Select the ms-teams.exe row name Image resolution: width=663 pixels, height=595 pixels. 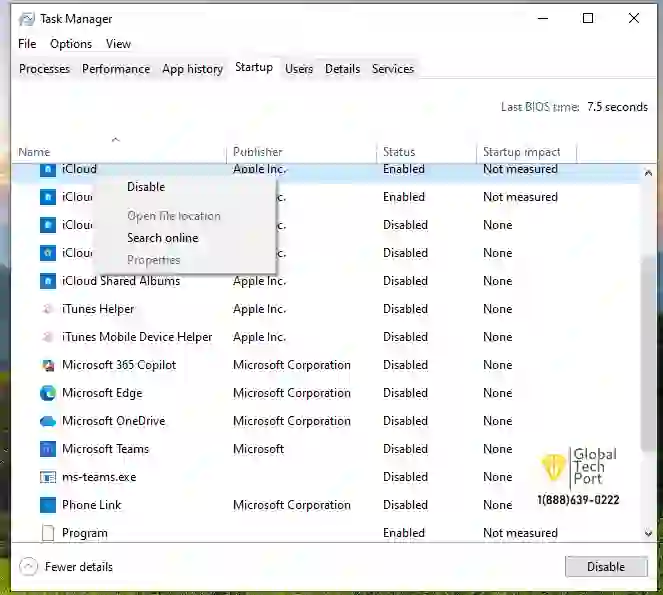pos(99,477)
